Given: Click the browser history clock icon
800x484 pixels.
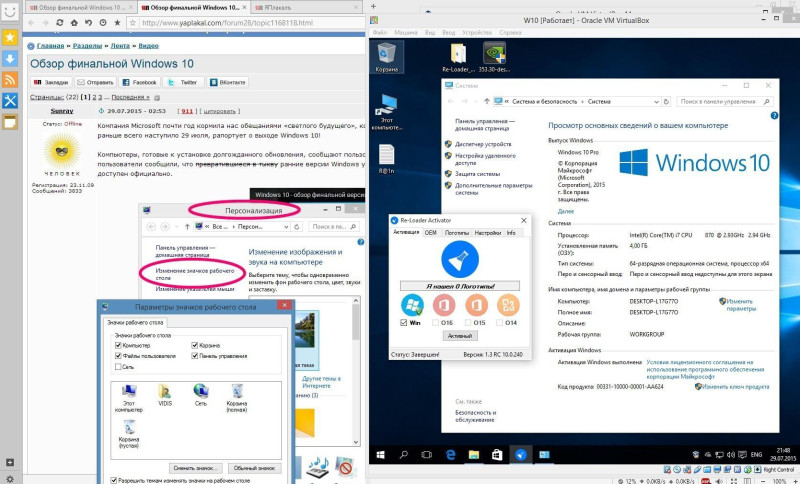Looking at the screenshot, I should coord(103,22).
